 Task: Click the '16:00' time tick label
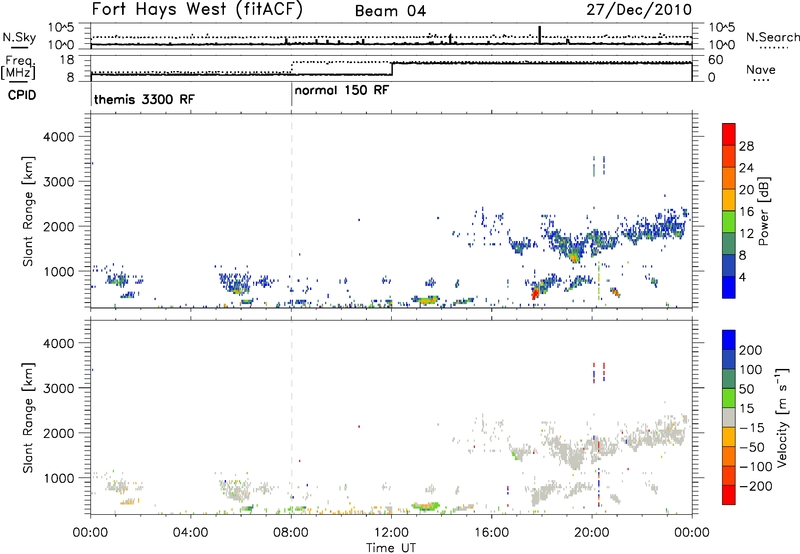click(491, 533)
